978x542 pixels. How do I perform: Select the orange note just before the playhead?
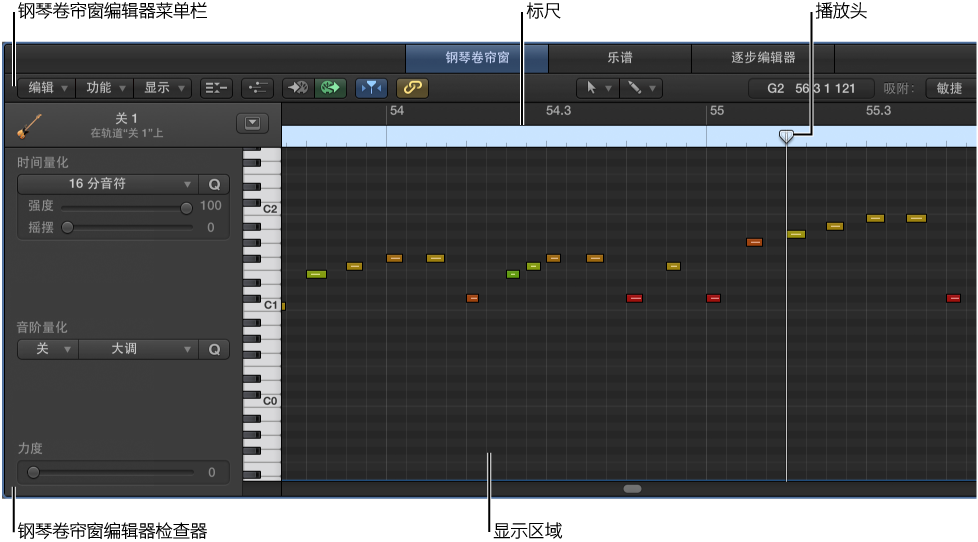755,242
